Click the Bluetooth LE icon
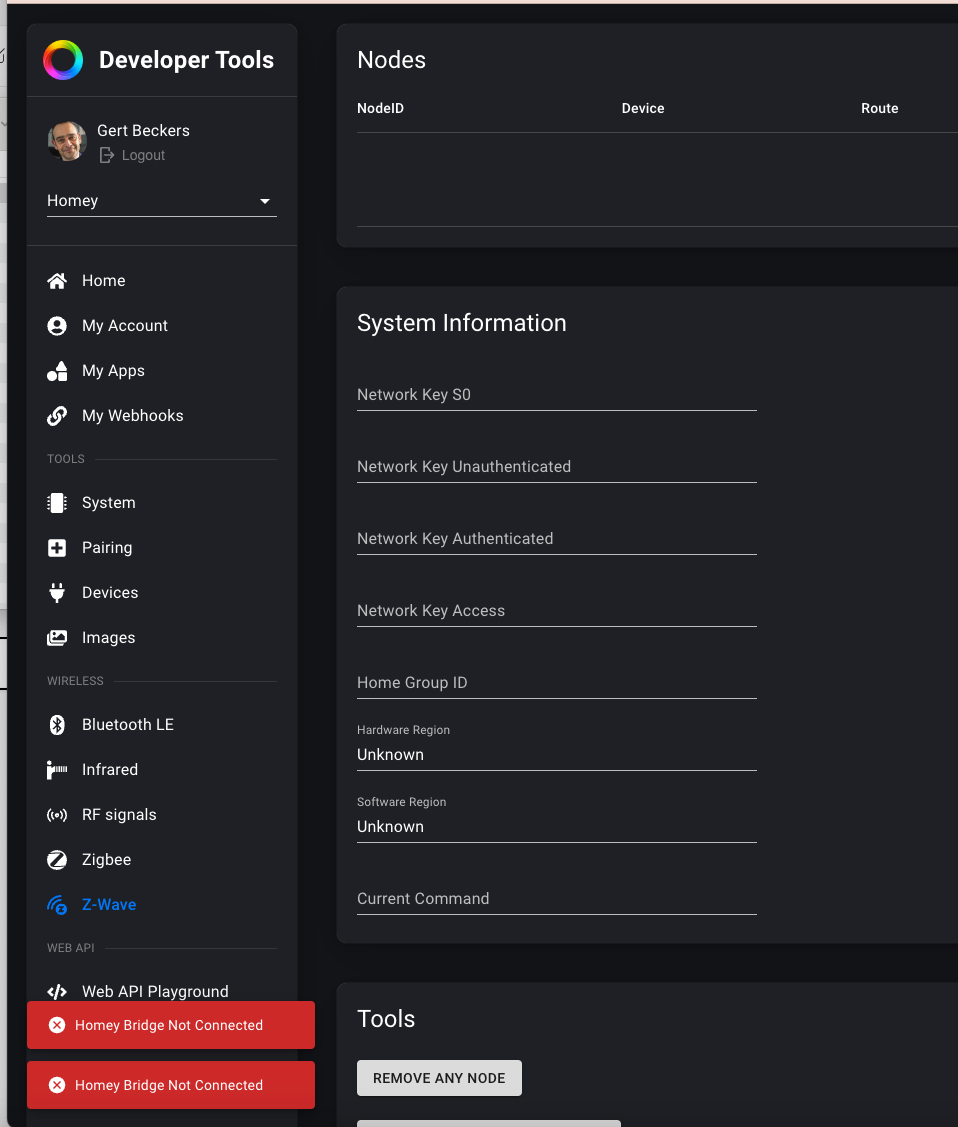 [x=57, y=725]
